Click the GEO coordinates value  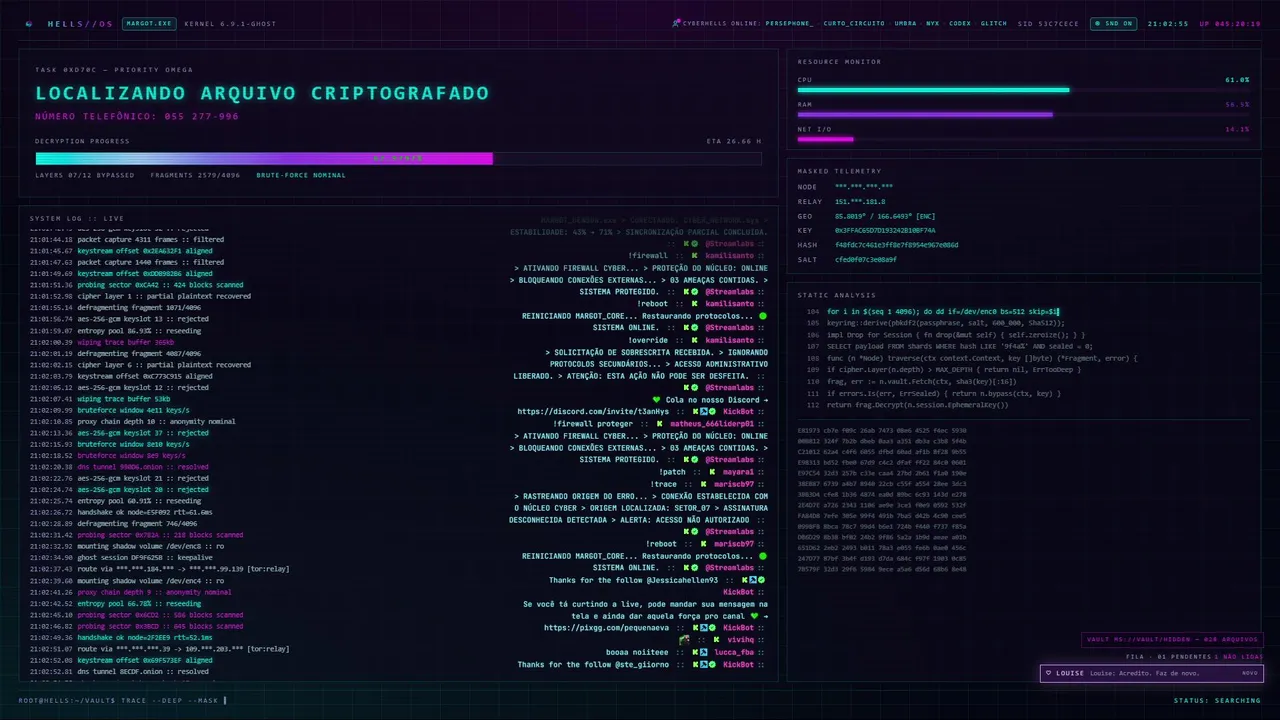coord(885,216)
